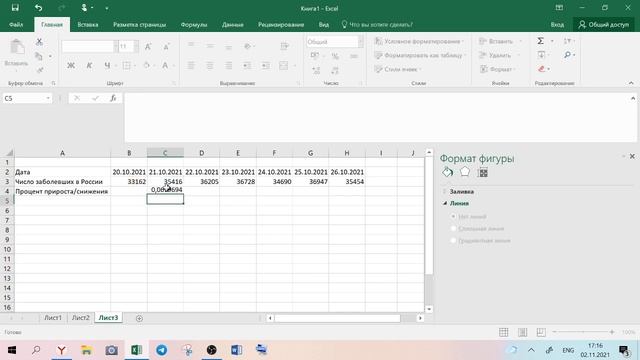Open the Файл tab

click(16, 24)
